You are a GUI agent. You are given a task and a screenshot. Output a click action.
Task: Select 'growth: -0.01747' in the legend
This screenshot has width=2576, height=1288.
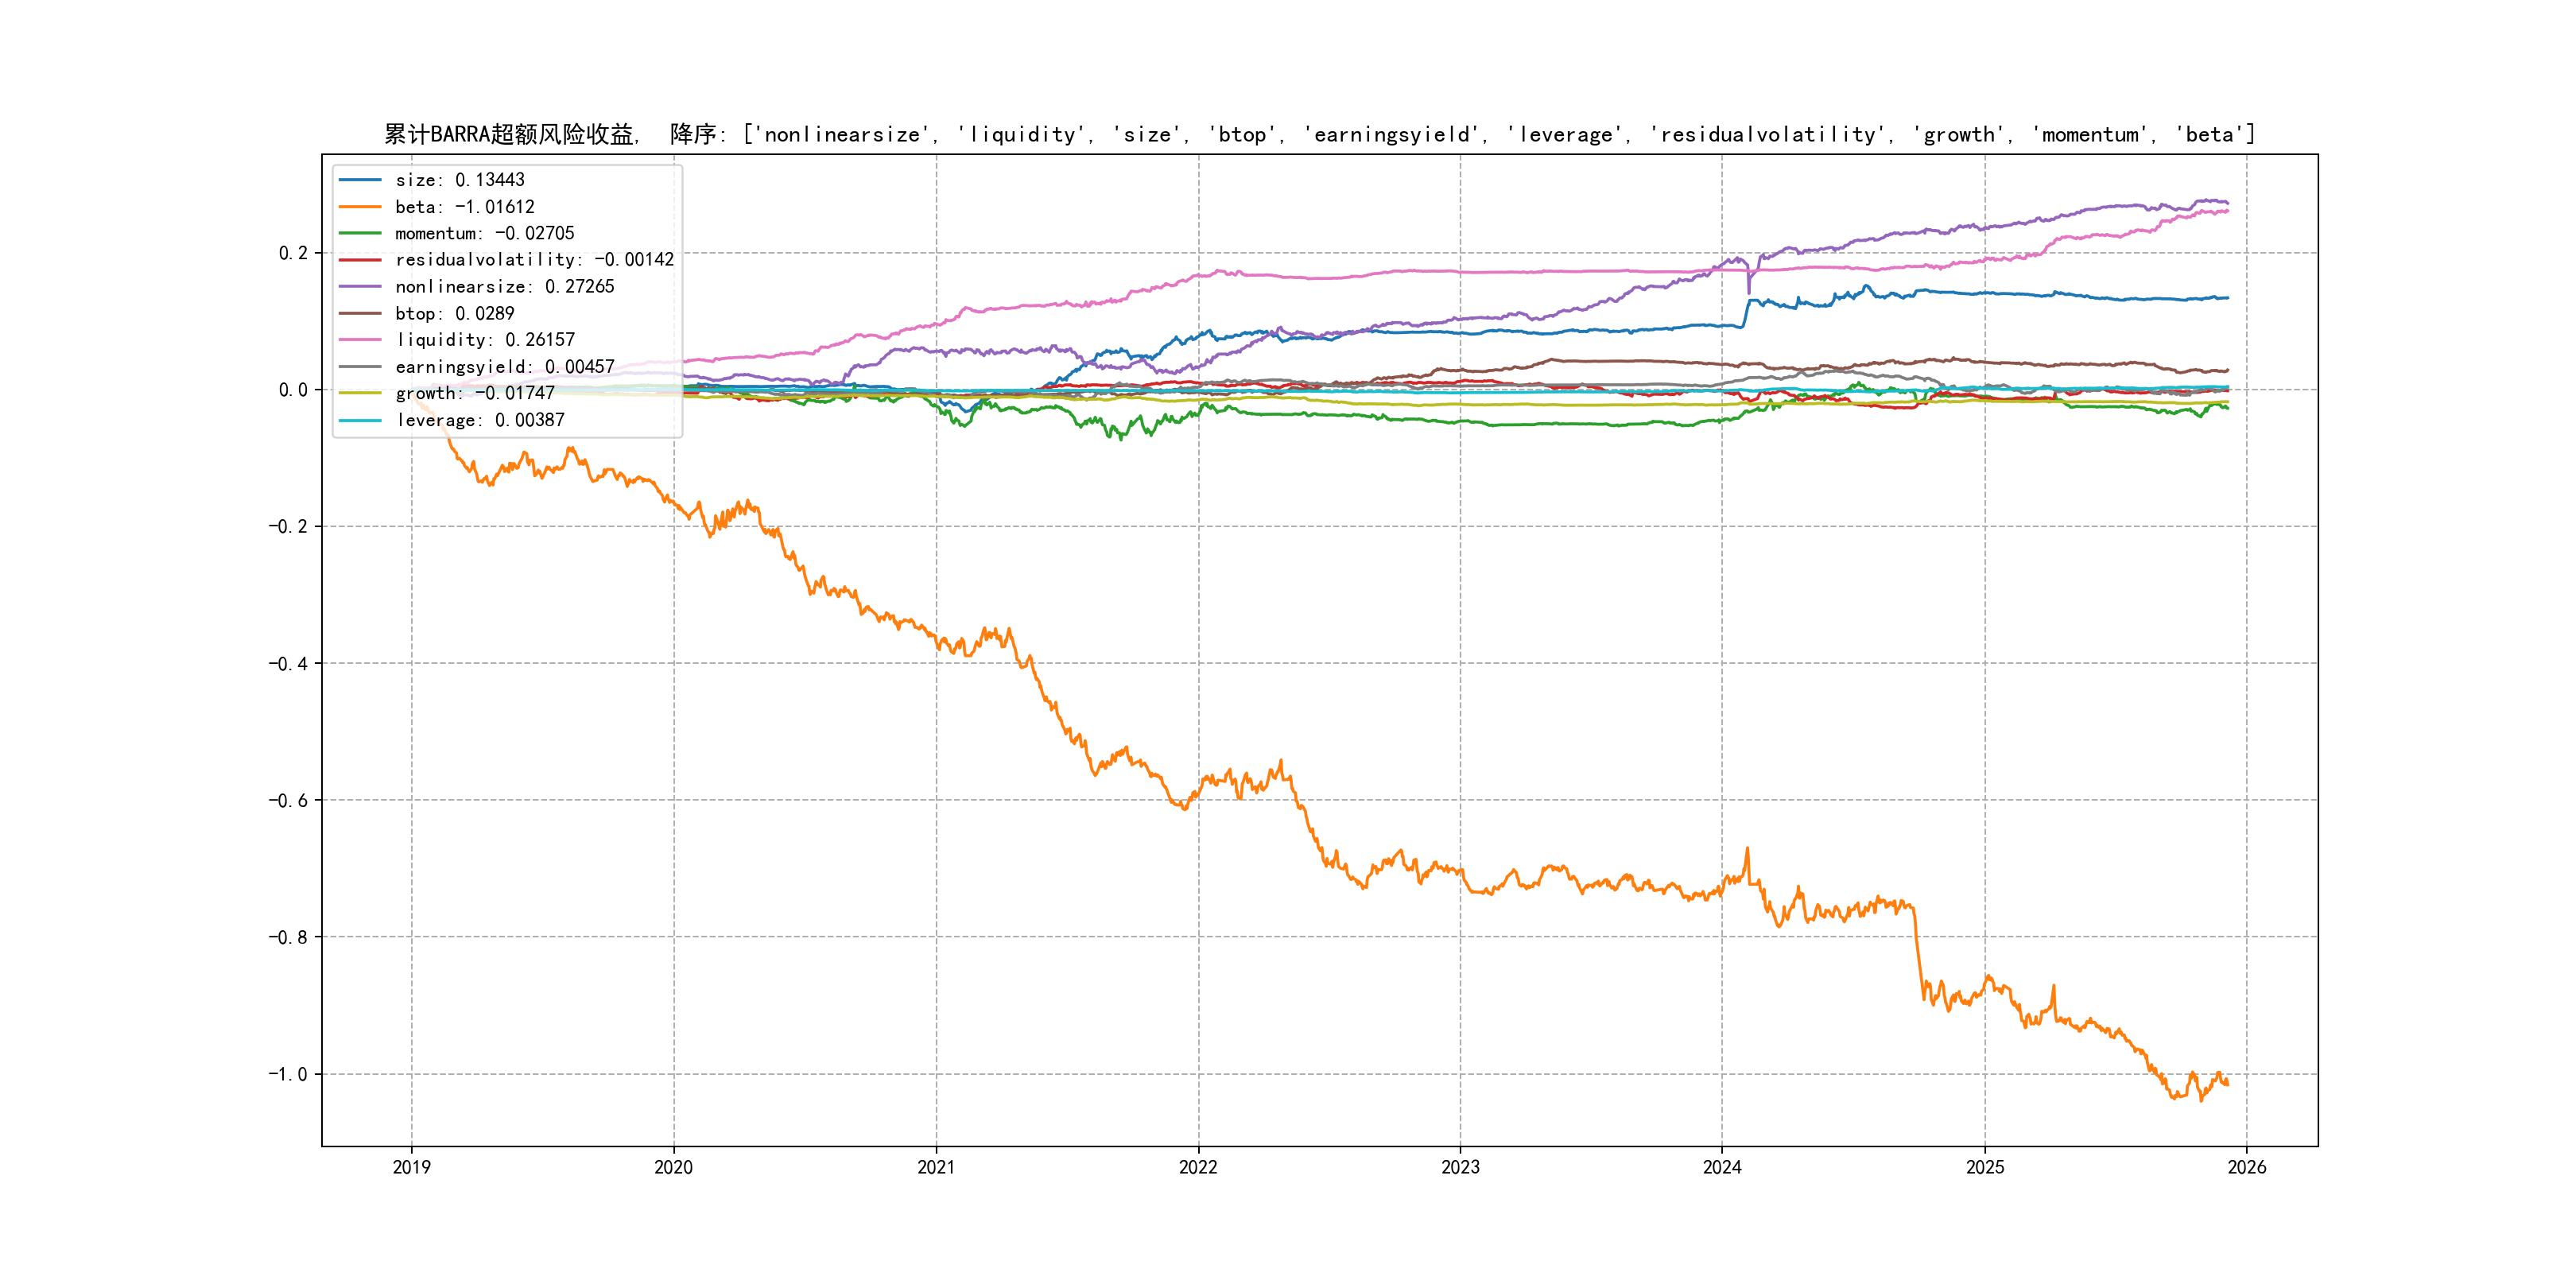click(474, 393)
